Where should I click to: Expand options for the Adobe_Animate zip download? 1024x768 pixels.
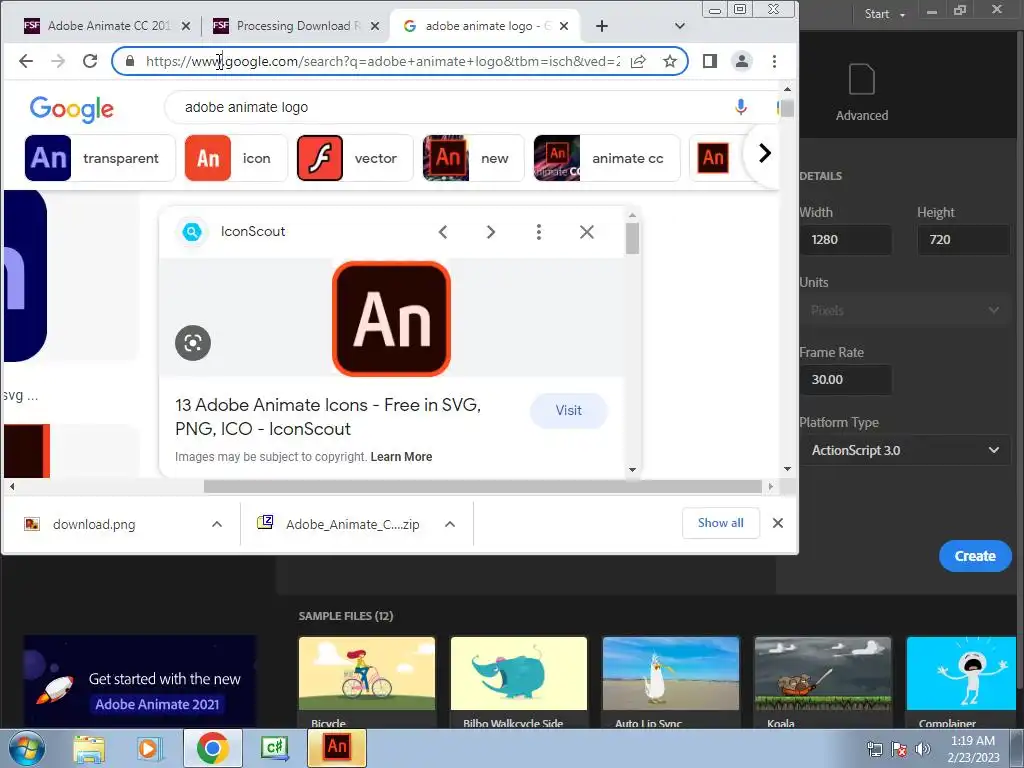tap(450, 524)
